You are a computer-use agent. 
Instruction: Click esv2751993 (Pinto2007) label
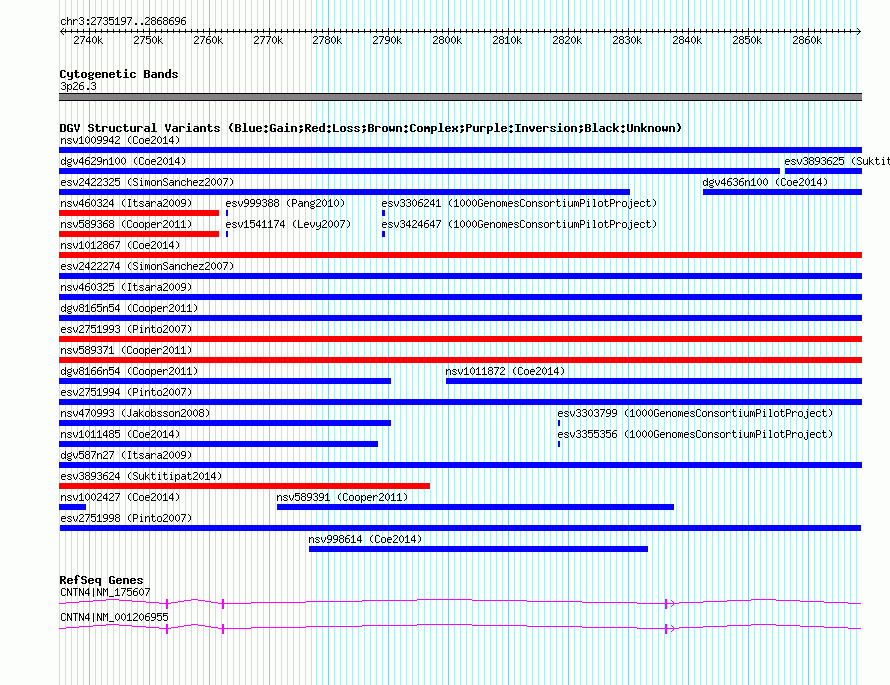coord(126,329)
